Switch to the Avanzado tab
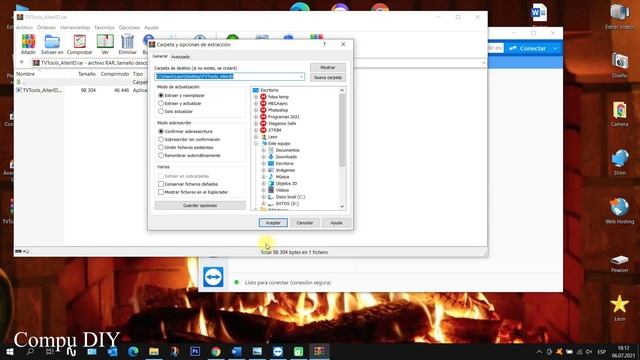Screen dimensions: 640x360 (180, 57)
